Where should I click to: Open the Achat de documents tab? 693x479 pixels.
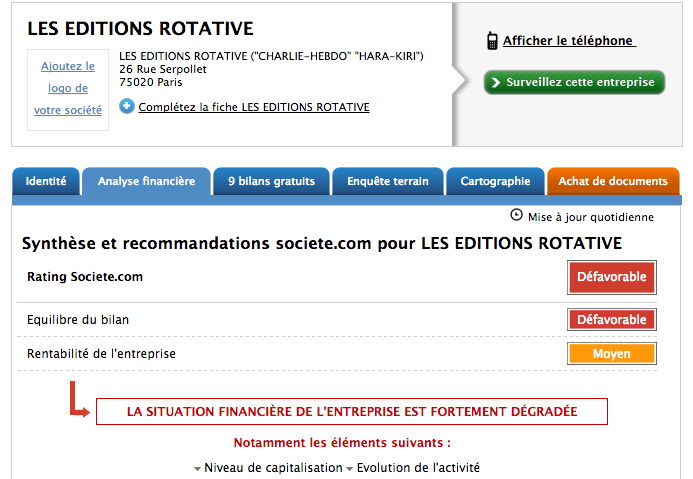tap(613, 181)
